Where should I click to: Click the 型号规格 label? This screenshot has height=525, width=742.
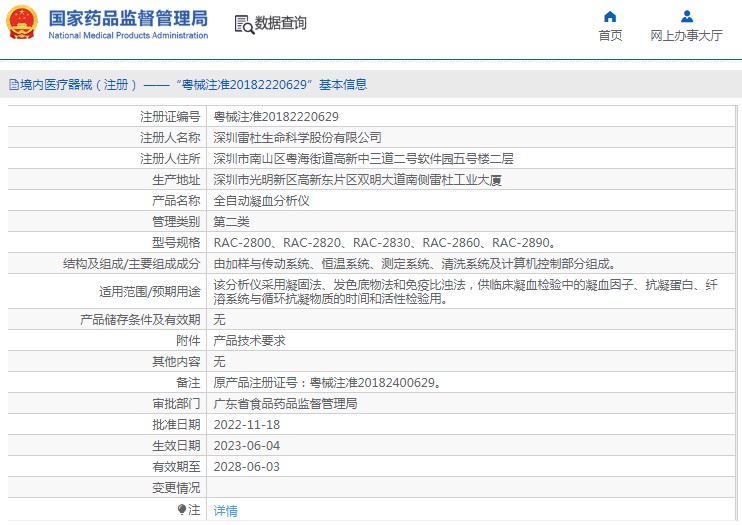(176, 243)
